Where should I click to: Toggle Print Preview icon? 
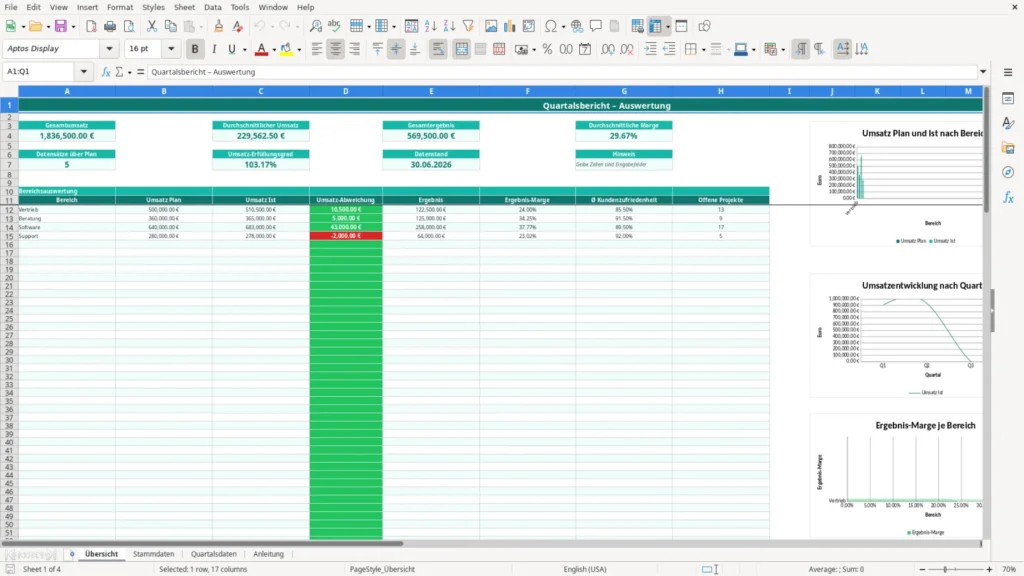coord(129,26)
